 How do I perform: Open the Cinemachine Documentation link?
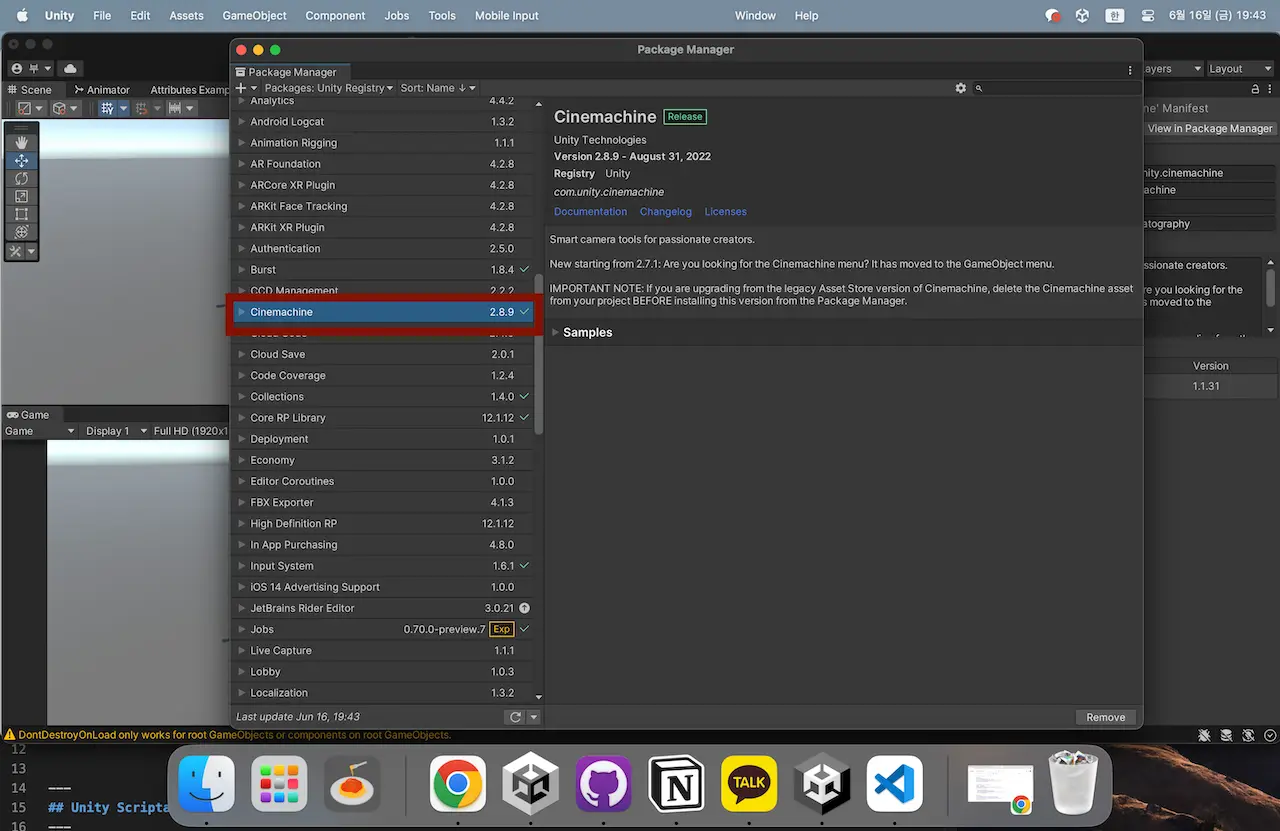[x=590, y=212]
